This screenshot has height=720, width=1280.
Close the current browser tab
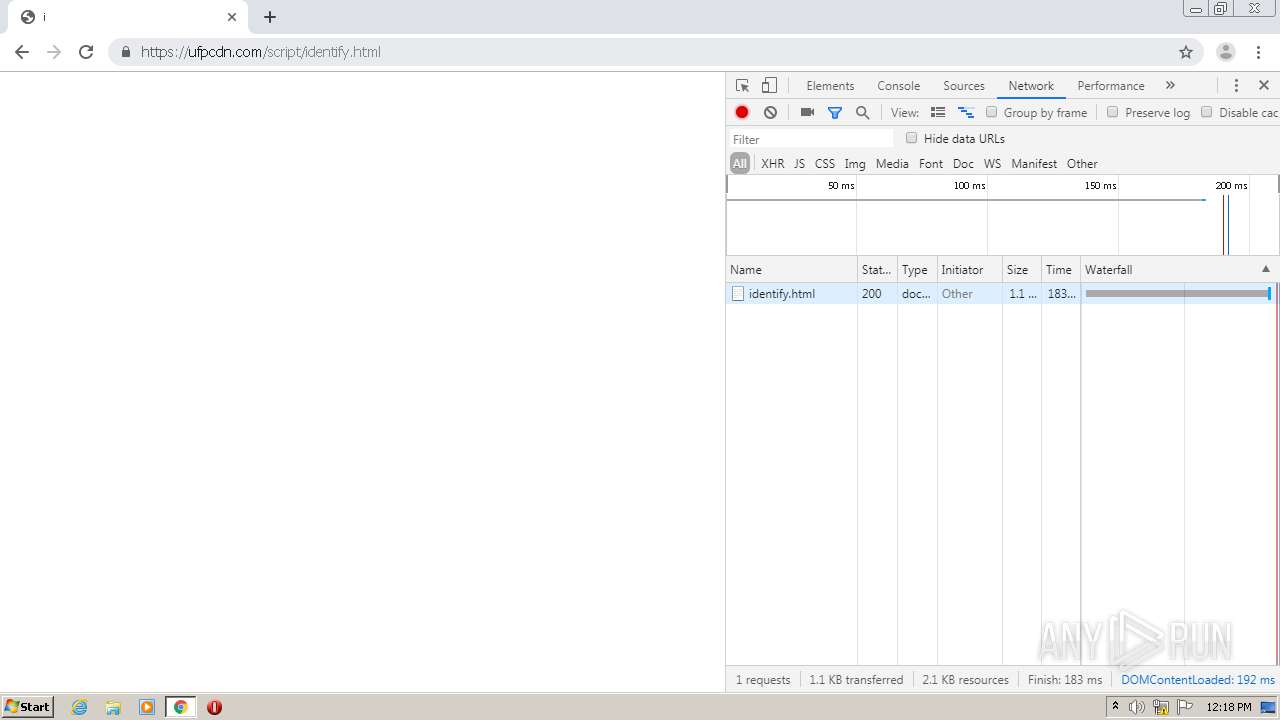pos(232,17)
